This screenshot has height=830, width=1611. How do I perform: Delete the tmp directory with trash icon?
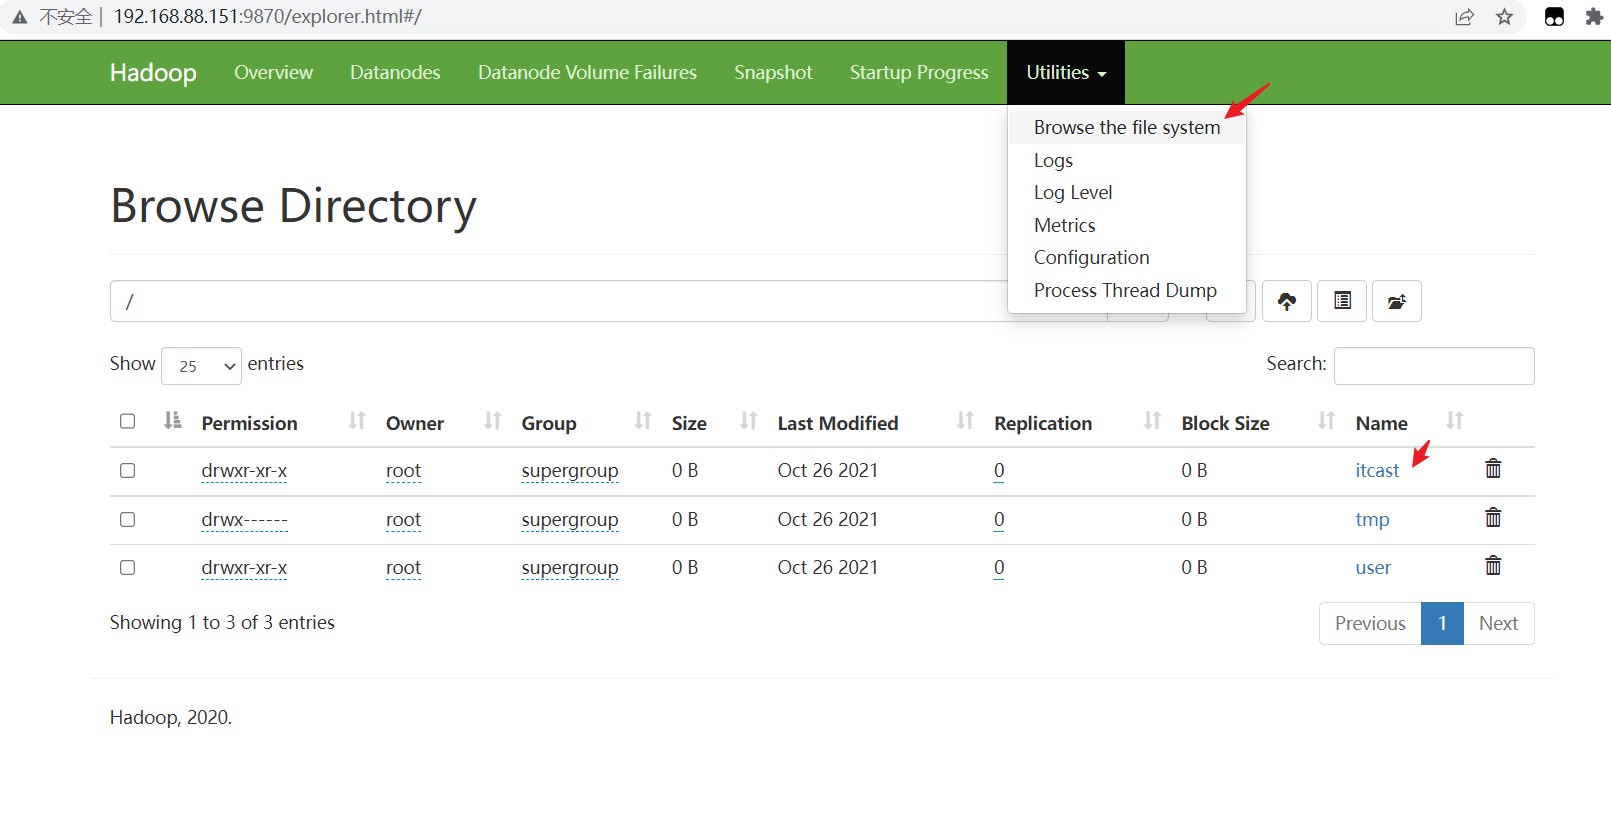click(x=1493, y=518)
